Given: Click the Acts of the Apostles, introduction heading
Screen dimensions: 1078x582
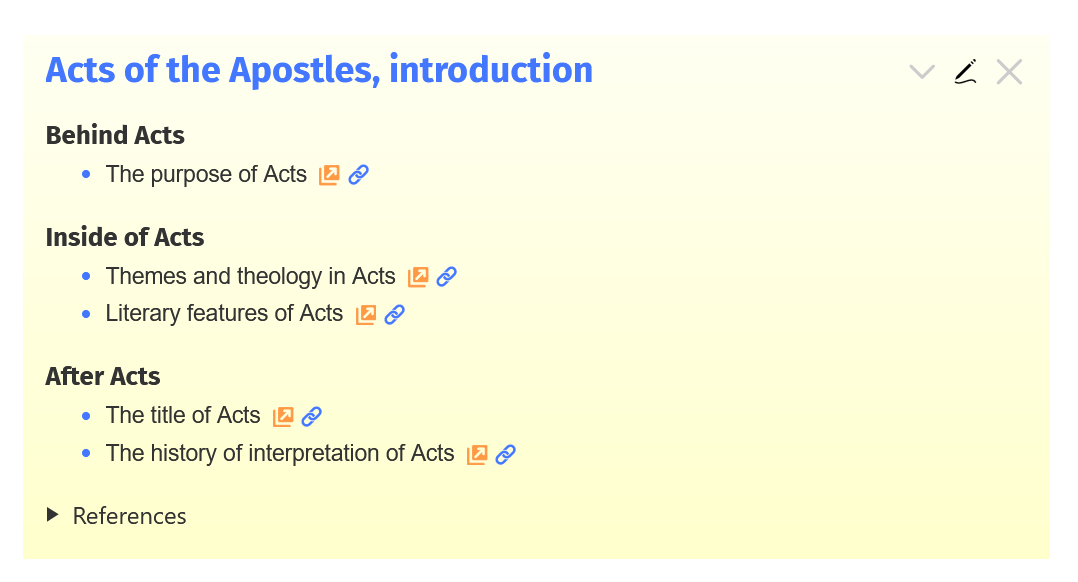Looking at the screenshot, I should tap(319, 70).
